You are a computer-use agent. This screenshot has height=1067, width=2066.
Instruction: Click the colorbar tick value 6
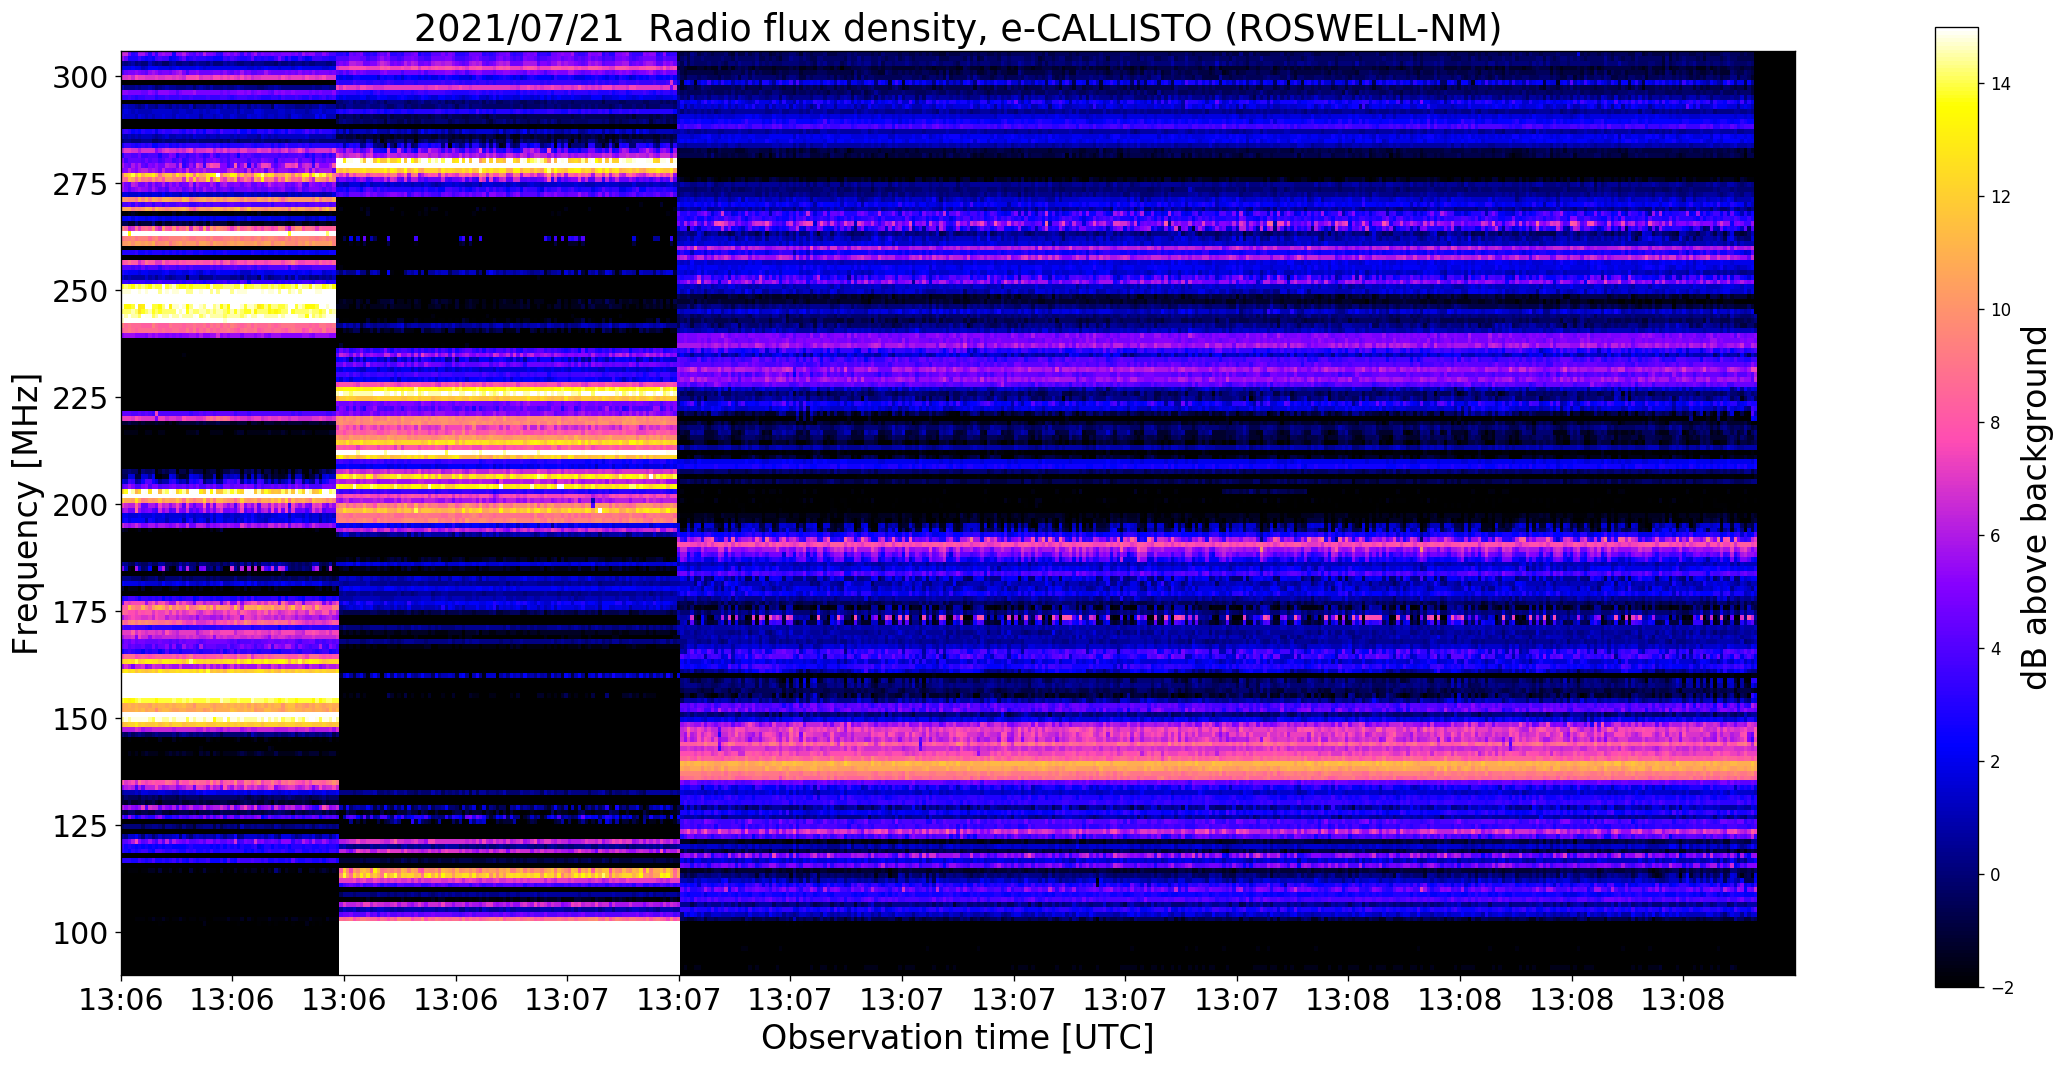click(x=1996, y=536)
